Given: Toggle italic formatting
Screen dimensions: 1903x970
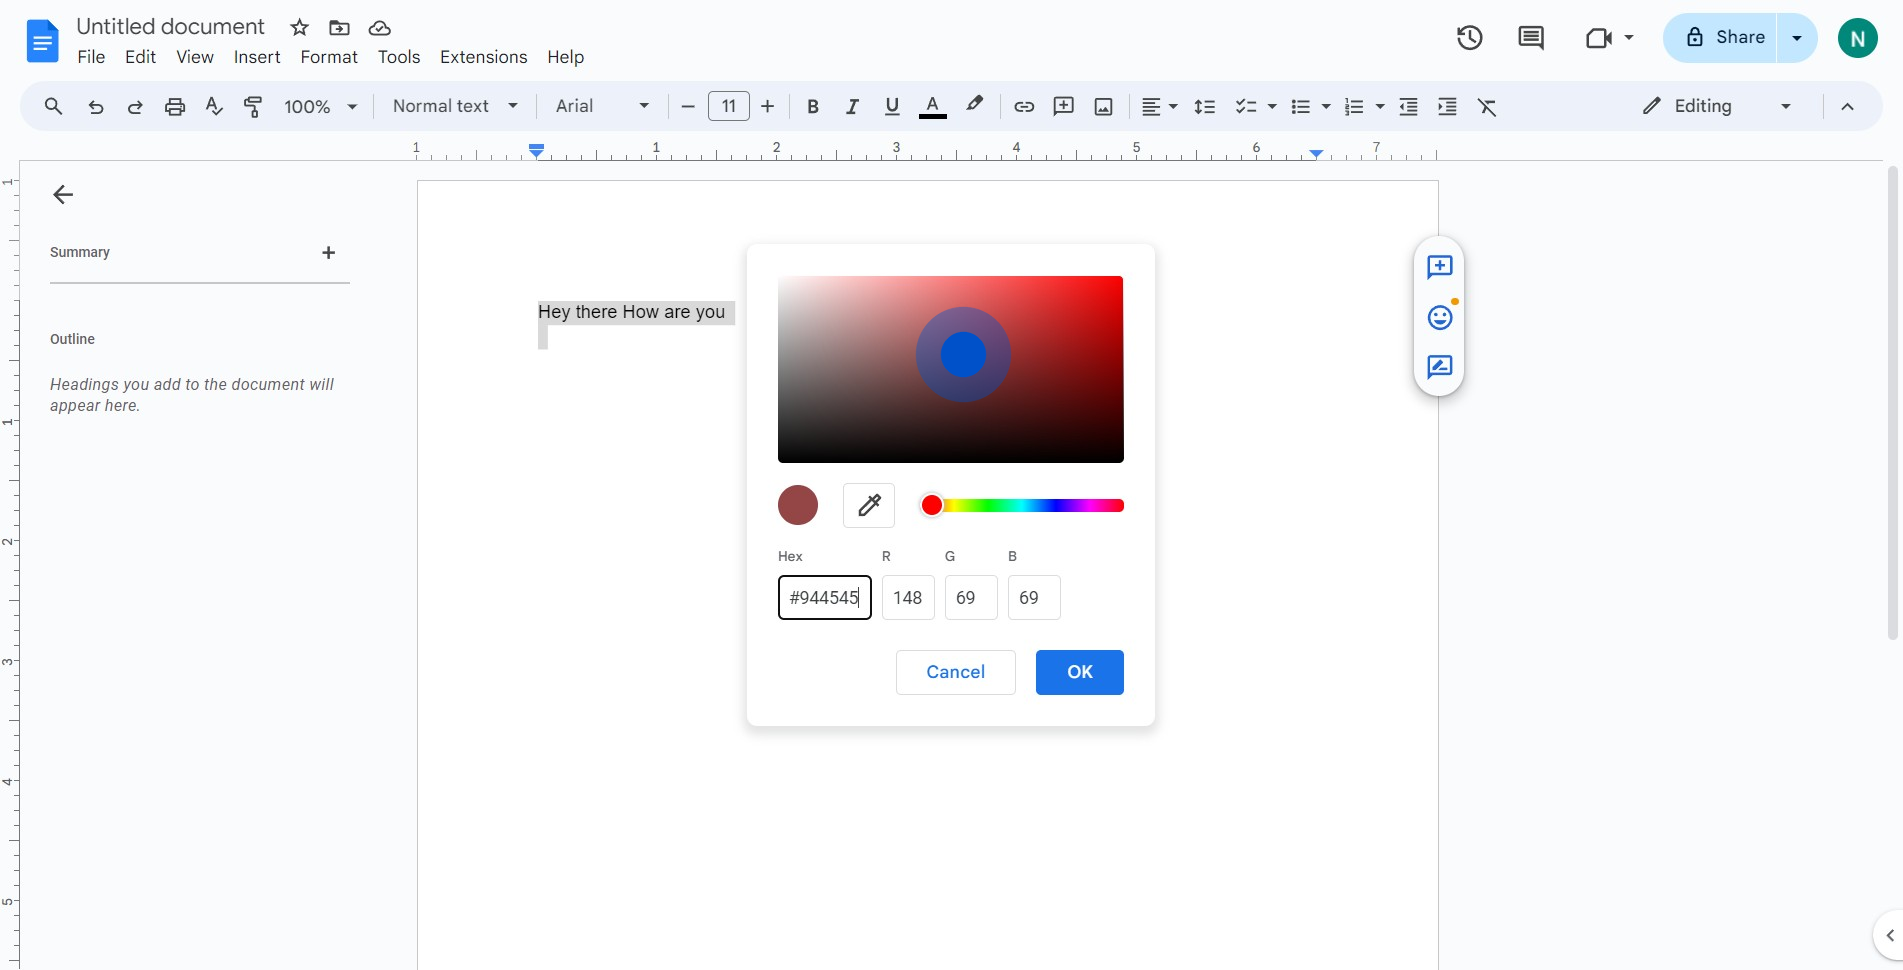Looking at the screenshot, I should coord(852,107).
